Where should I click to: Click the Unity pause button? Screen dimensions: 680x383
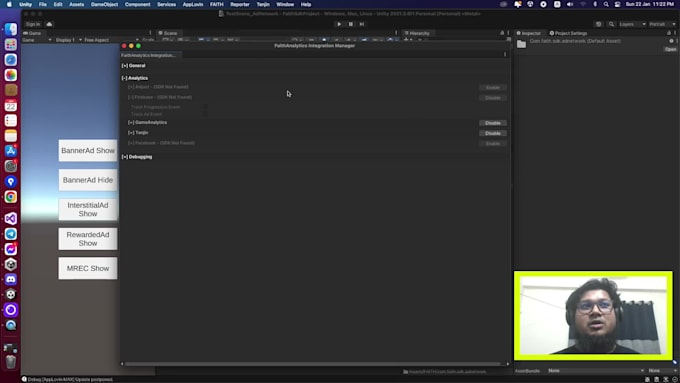[351, 24]
